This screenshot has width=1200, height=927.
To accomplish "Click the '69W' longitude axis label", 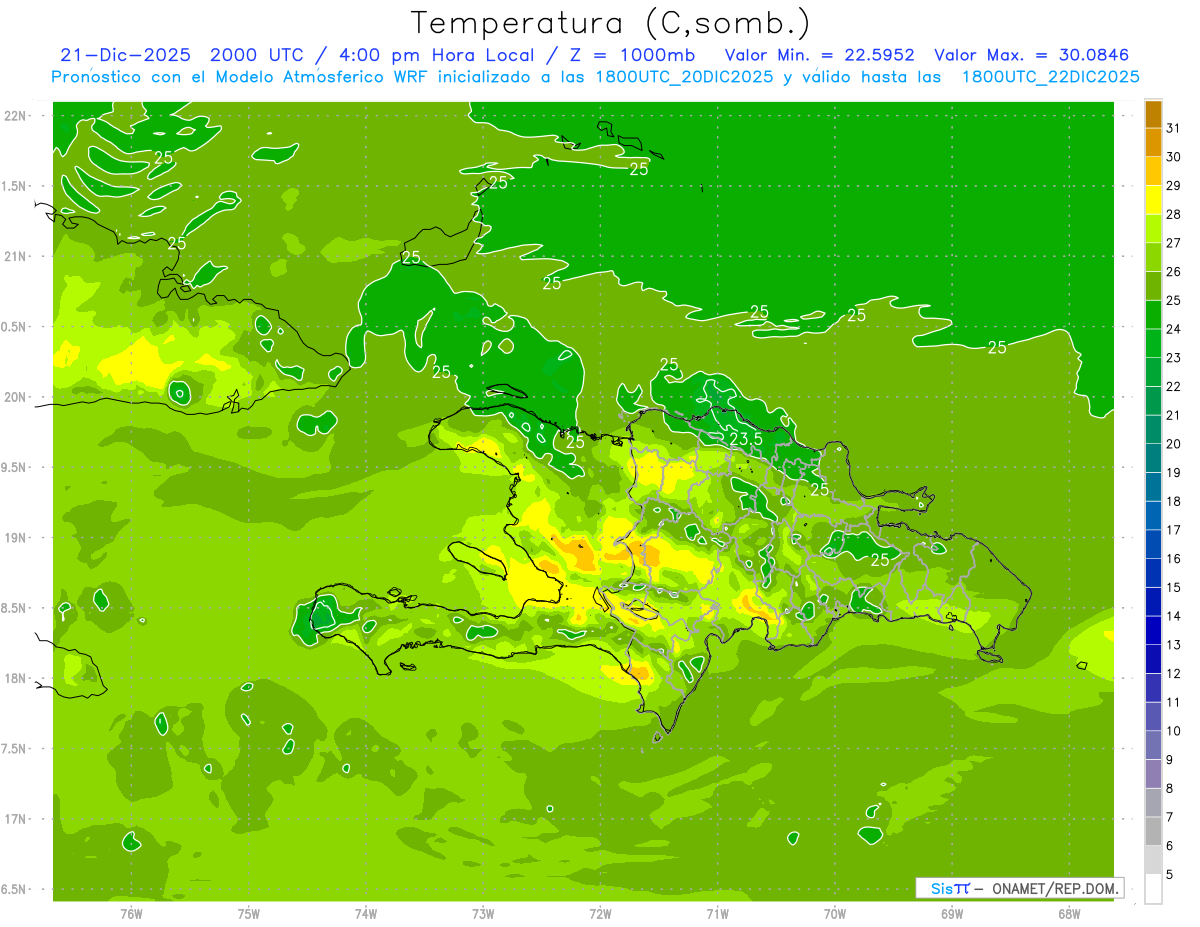I will [x=952, y=913].
